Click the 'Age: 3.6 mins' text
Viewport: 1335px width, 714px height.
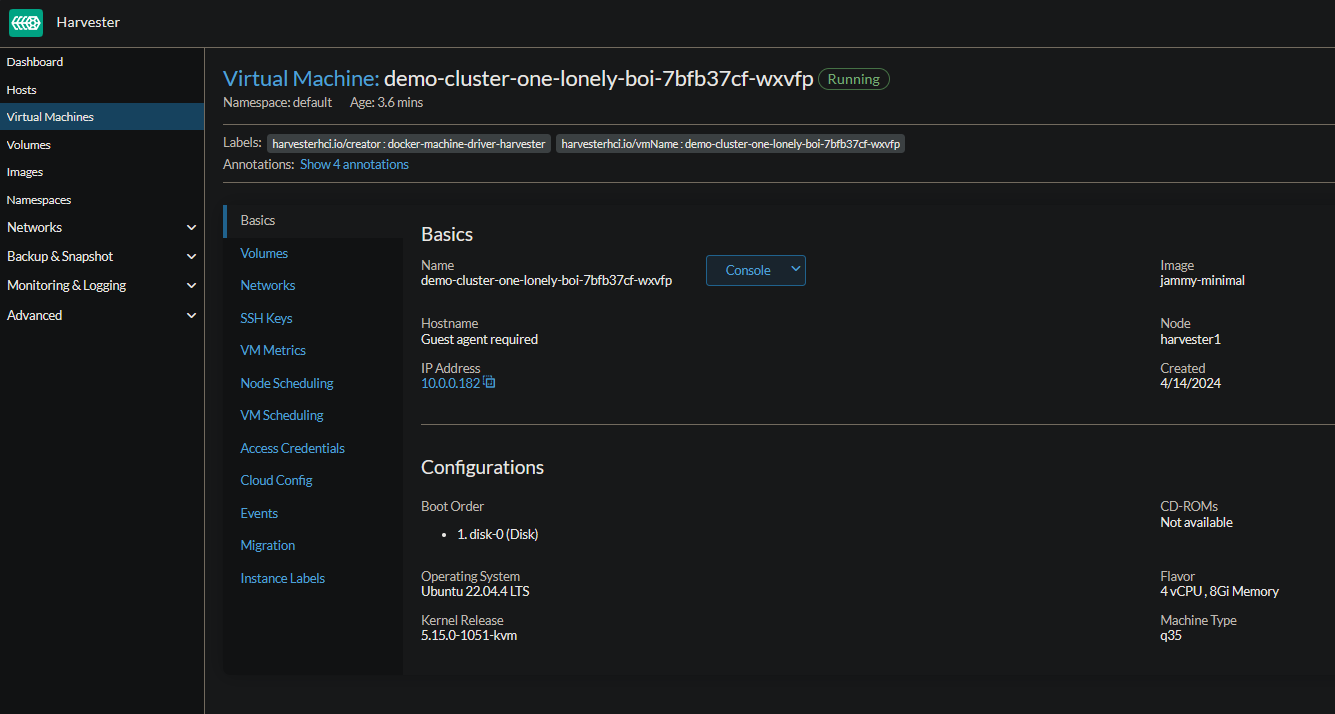(x=386, y=102)
